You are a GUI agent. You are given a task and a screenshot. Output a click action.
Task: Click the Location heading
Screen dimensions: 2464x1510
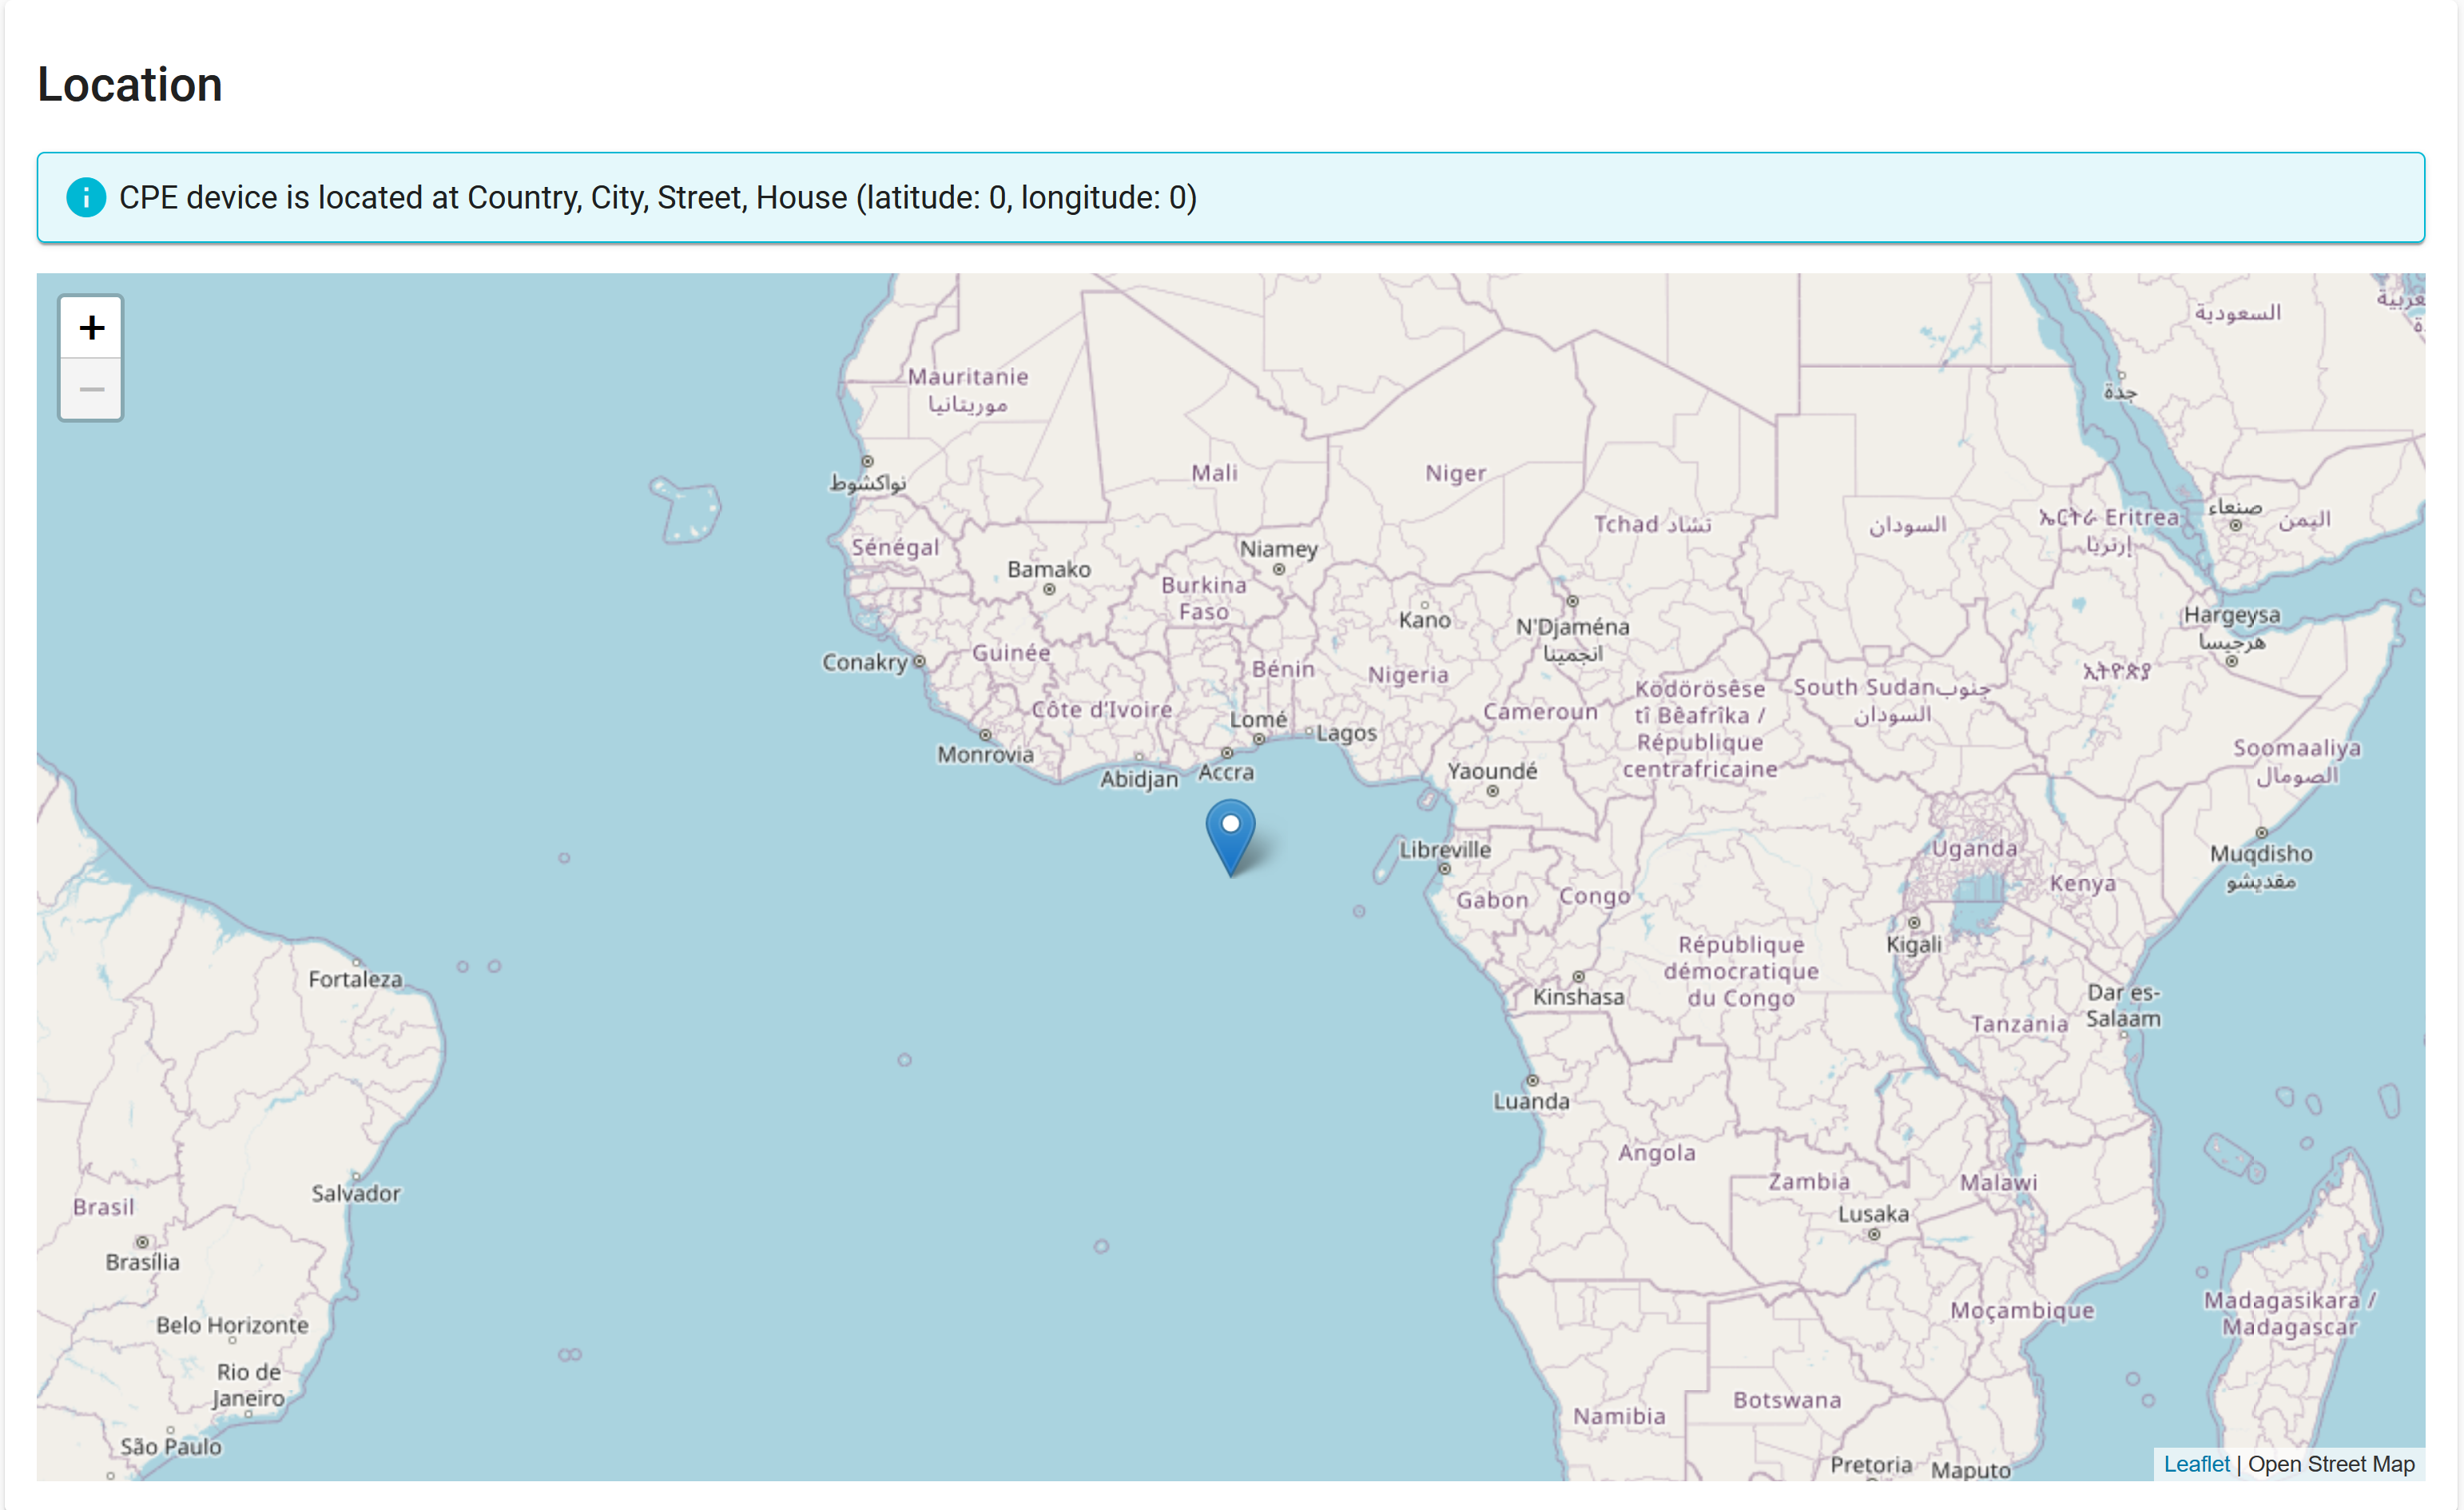point(130,84)
